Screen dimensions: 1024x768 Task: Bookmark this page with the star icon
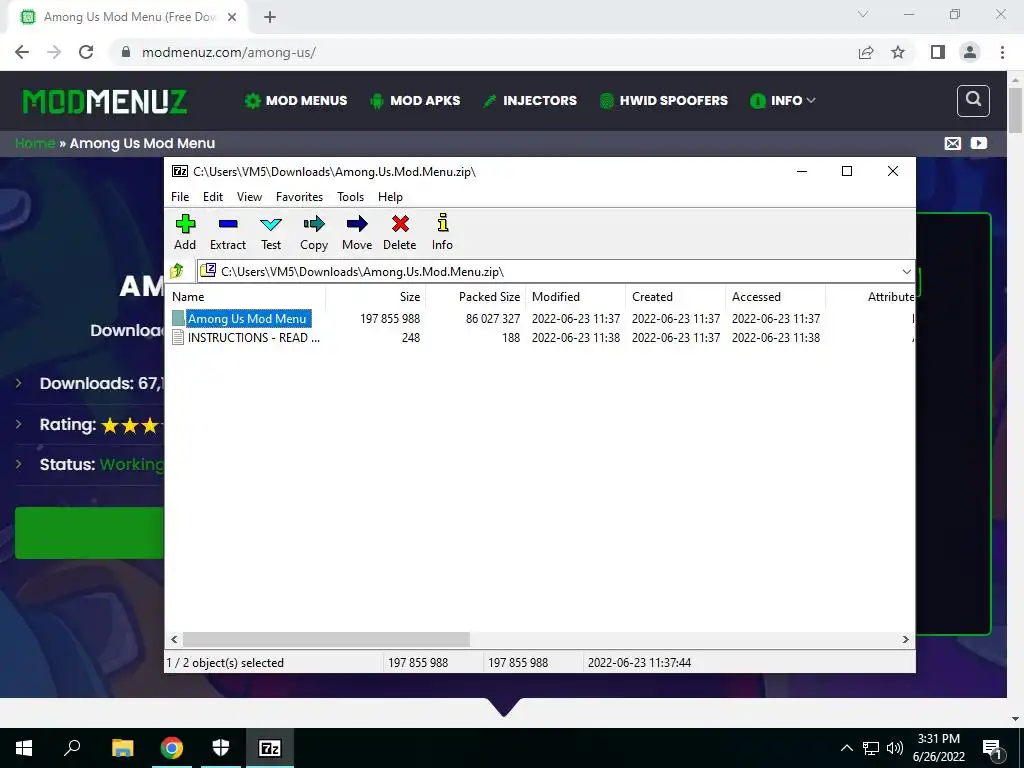point(898,52)
